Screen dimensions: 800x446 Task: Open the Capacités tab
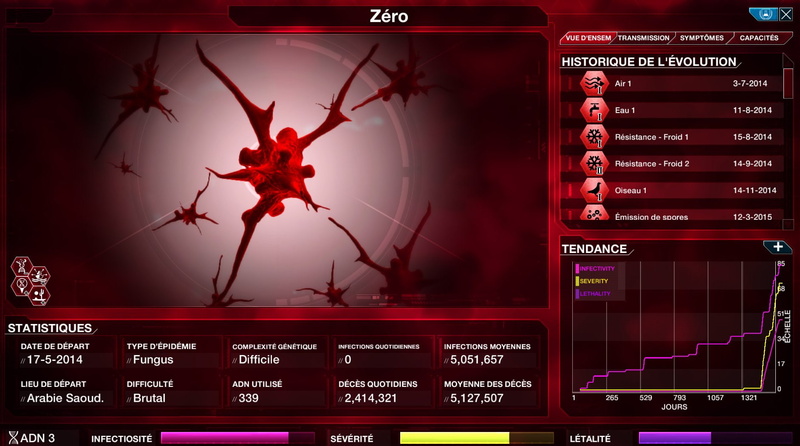759,38
